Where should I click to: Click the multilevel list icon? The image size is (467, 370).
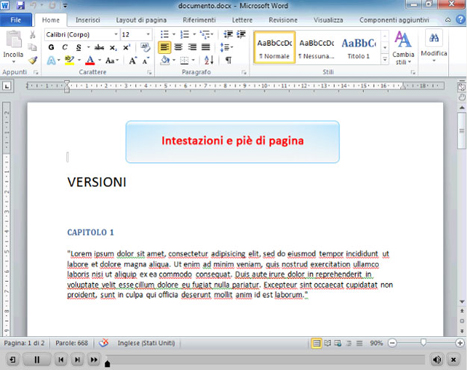coord(204,34)
